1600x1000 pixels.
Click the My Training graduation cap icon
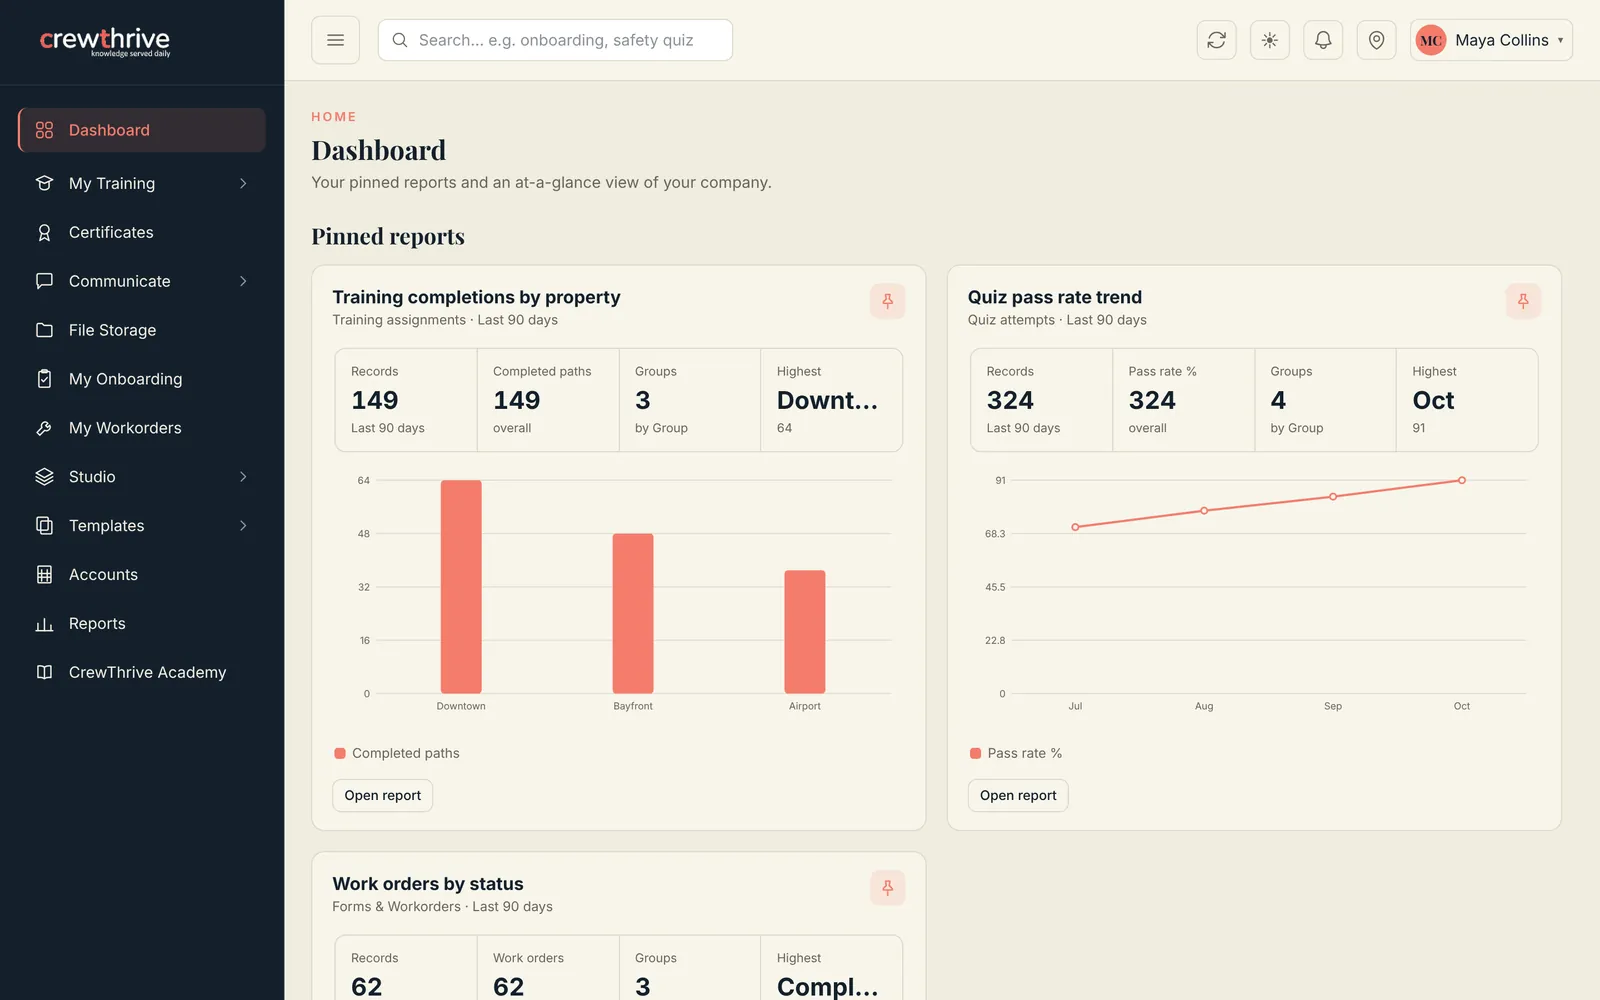[x=44, y=183]
